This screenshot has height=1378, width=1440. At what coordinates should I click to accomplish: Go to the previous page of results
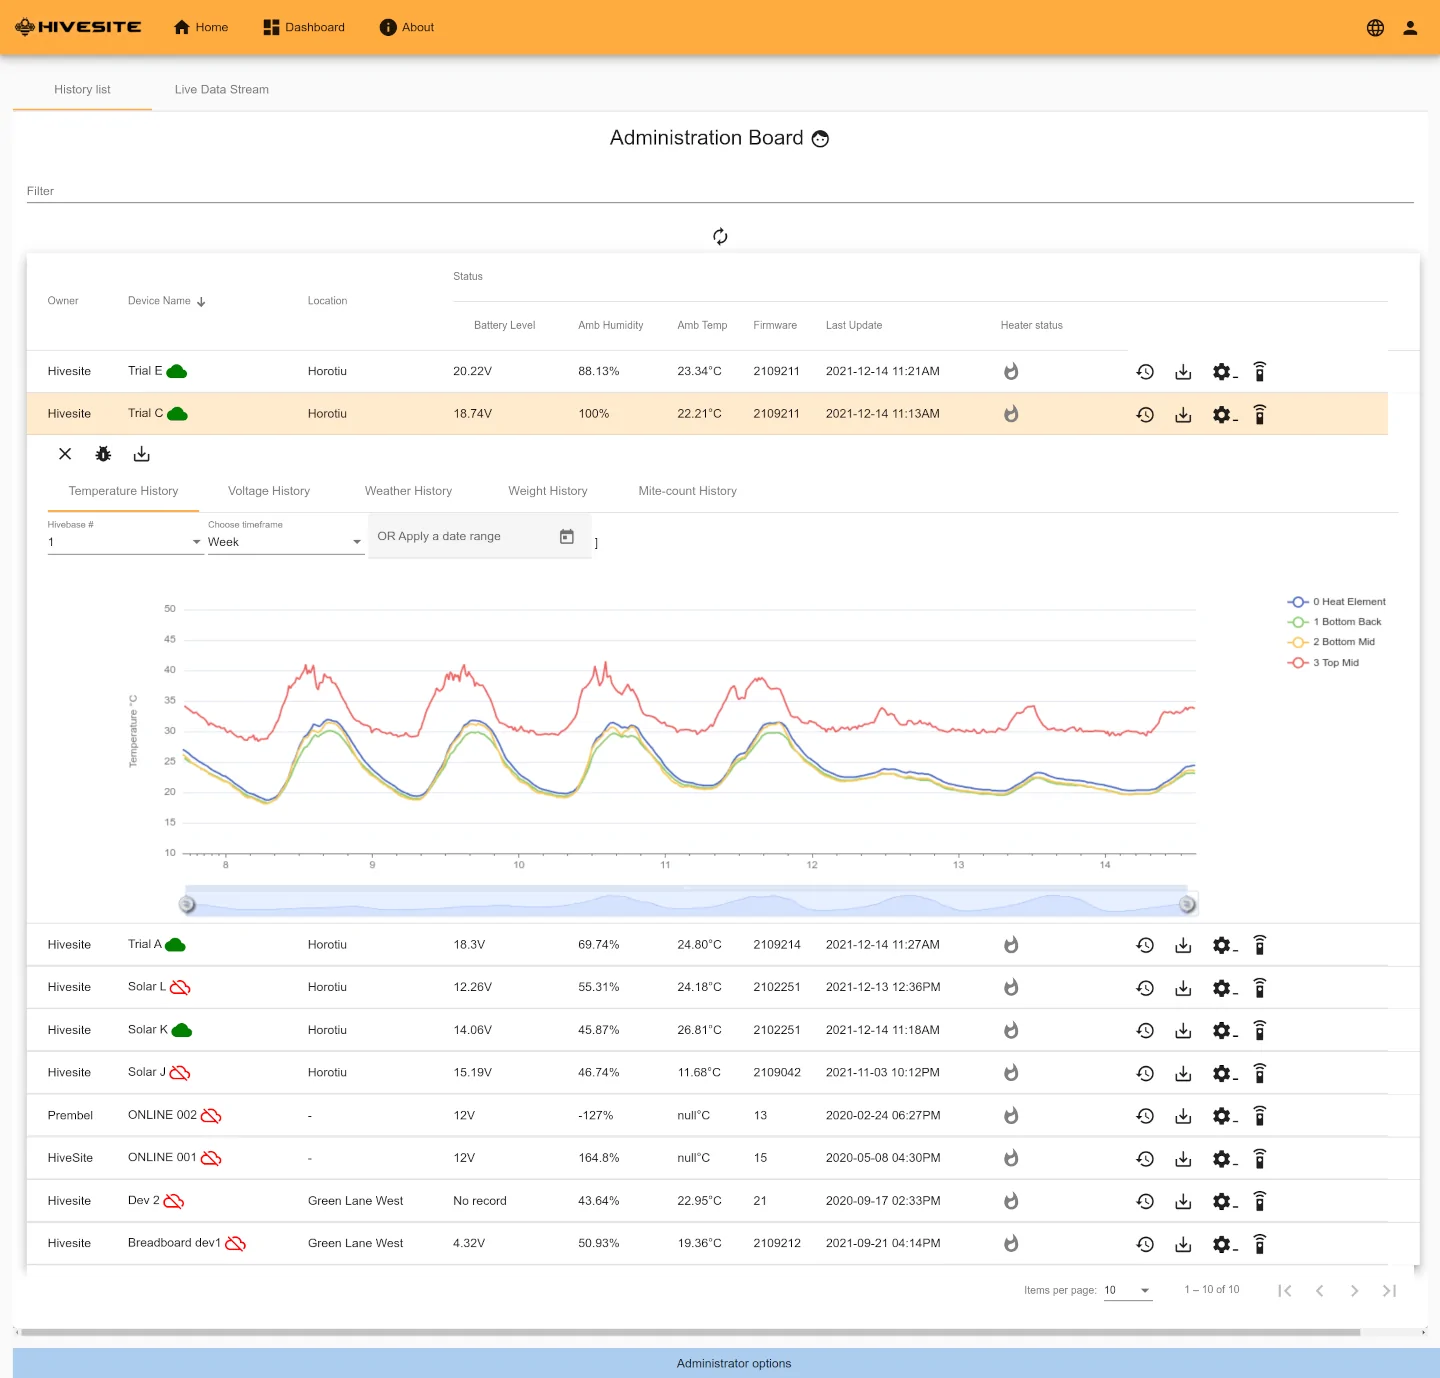(1320, 1291)
